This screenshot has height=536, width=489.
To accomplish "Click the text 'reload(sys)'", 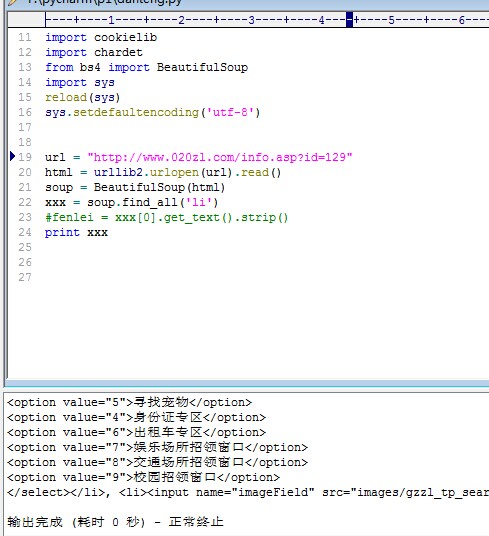I will coord(83,97).
